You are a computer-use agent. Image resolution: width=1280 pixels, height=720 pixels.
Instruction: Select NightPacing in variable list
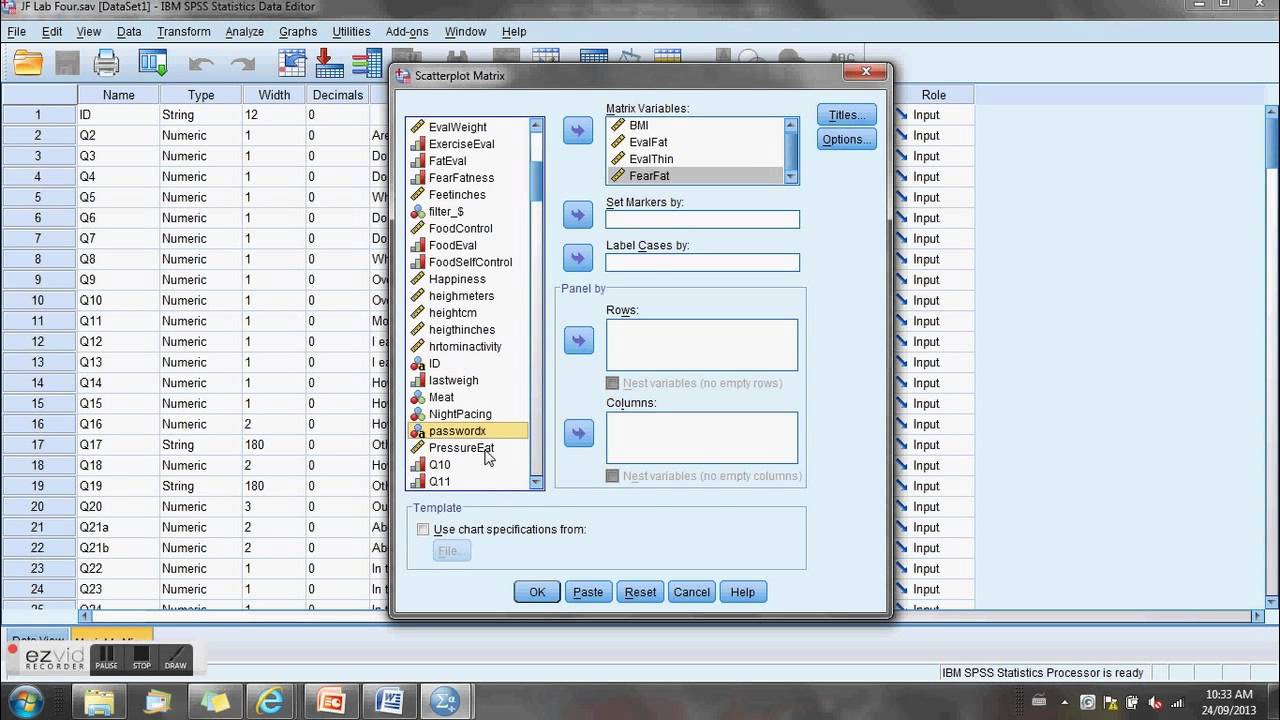(460, 414)
